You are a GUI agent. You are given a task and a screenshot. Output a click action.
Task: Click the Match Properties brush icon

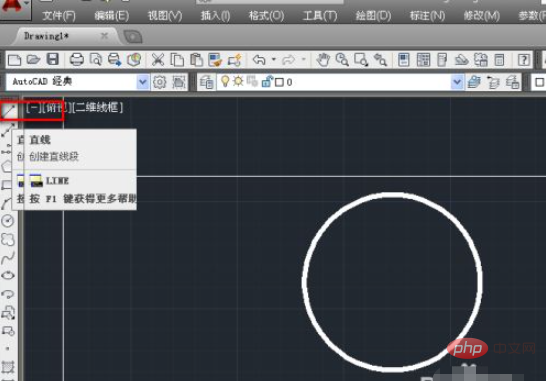click(x=215, y=60)
